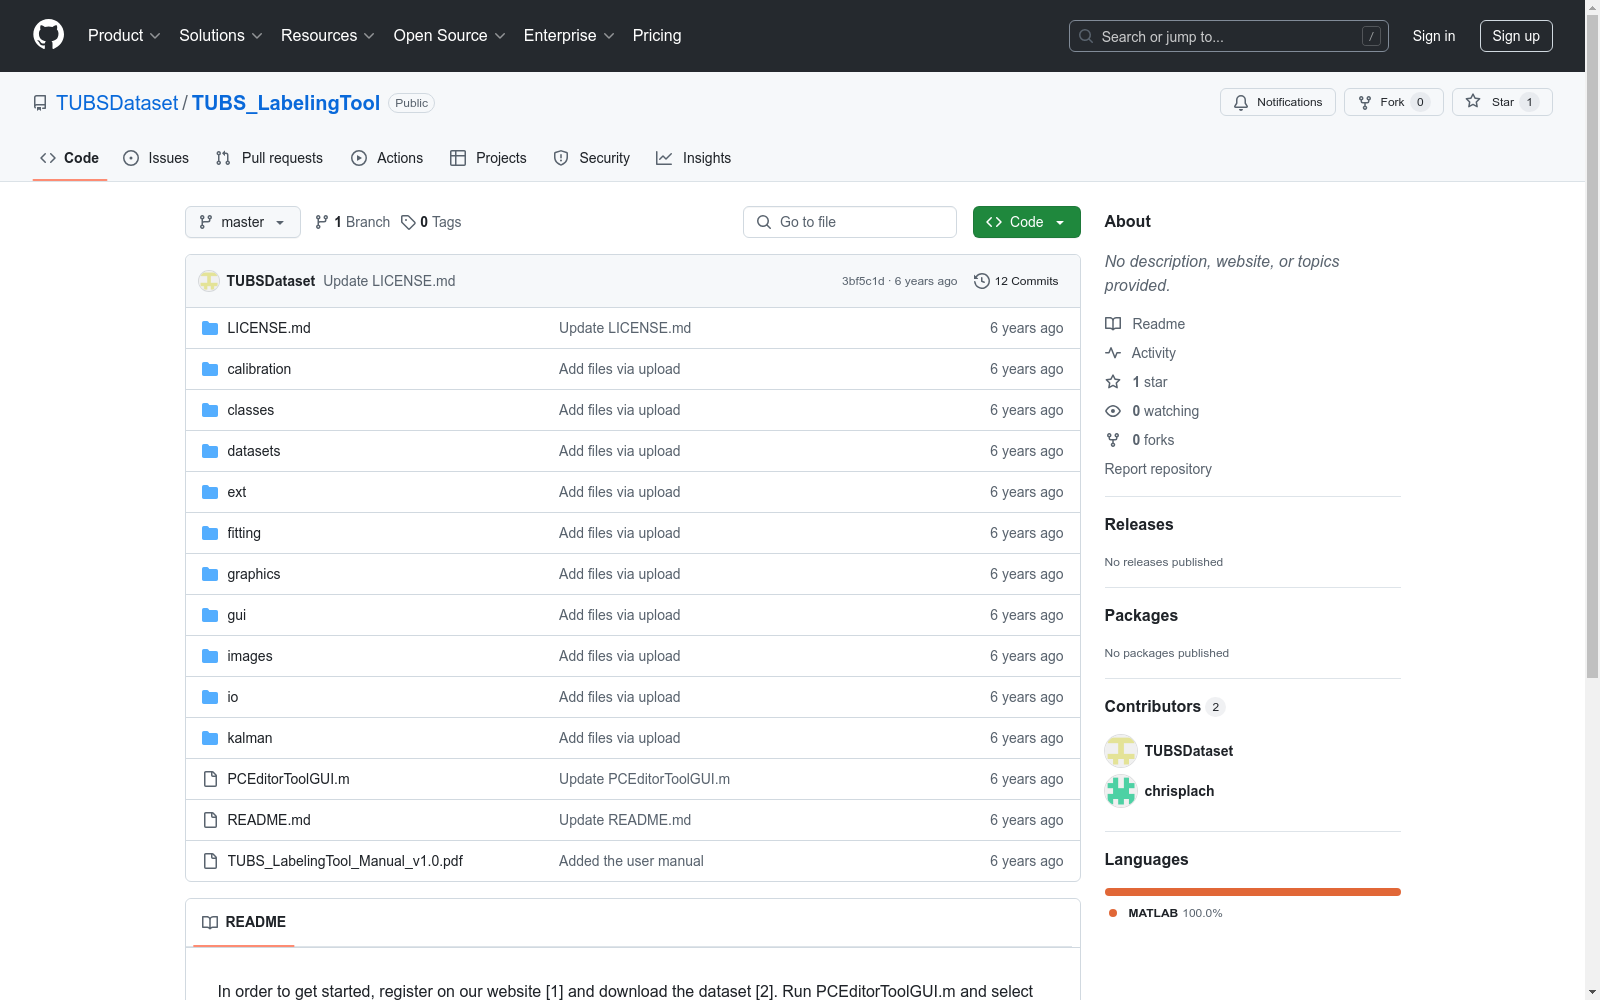Screen dimensions: 1600x1000
Task: Open the Releases heading link
Action: coord(1139,524)
